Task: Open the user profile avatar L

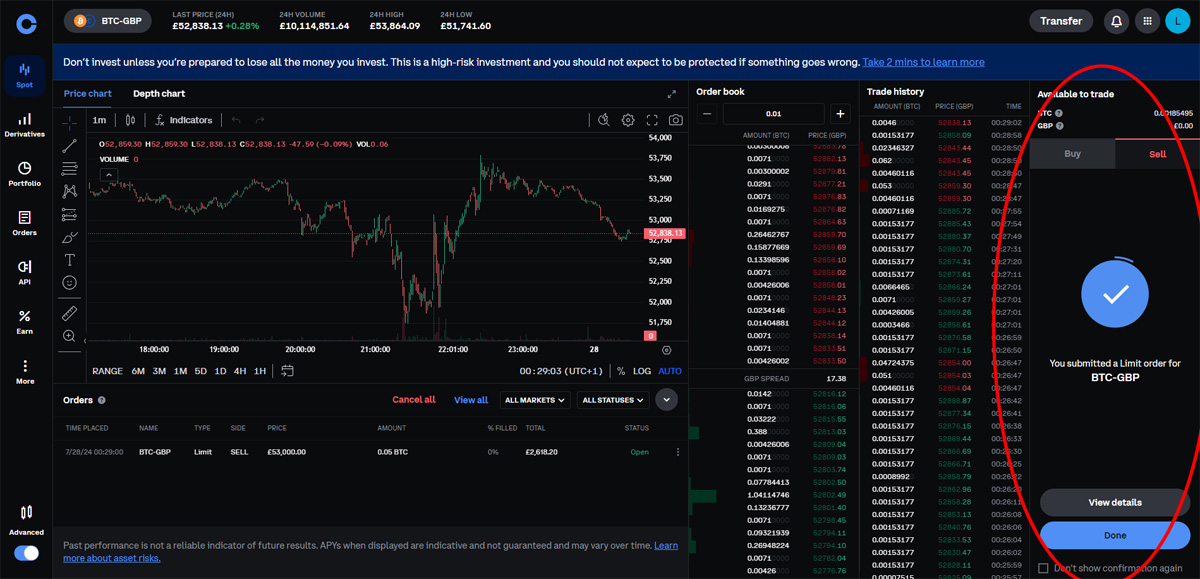Action: (x=1177, y=21)
